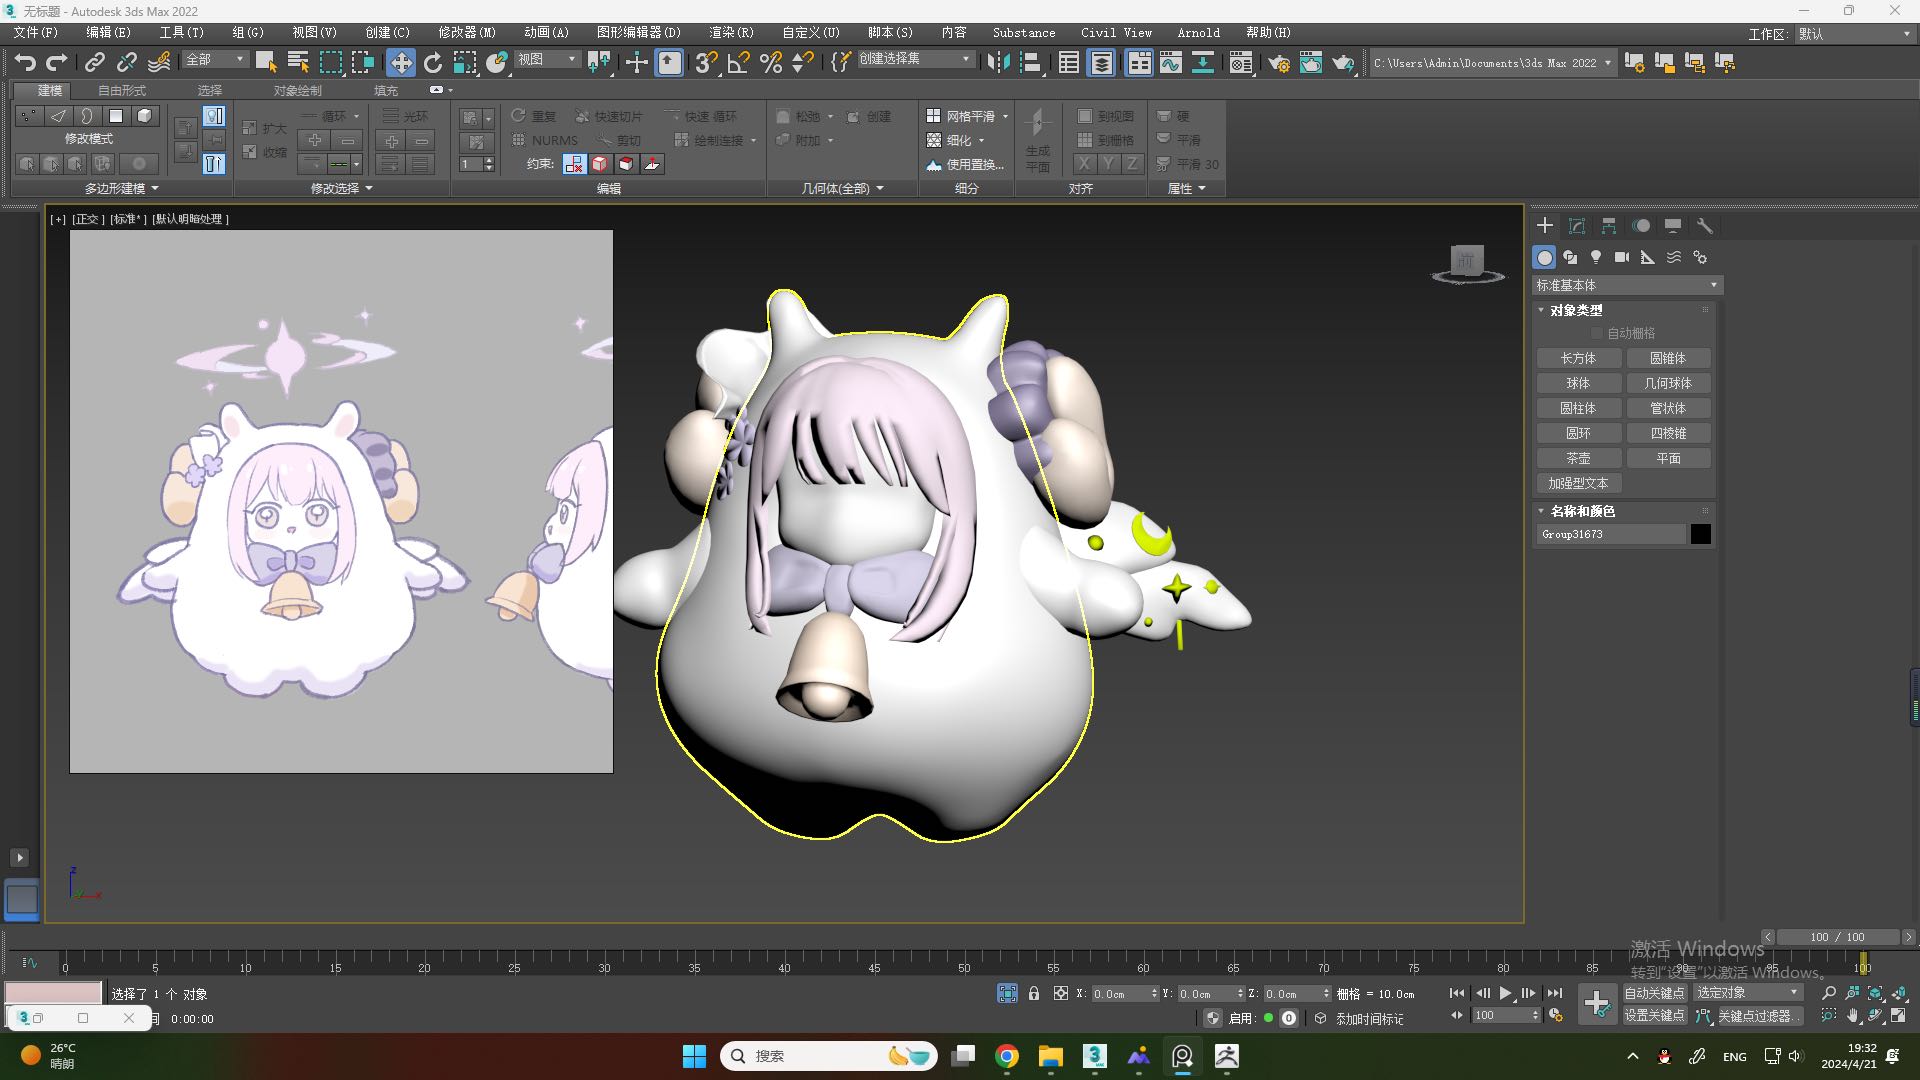Click the black object color swatch
This screenshot has width=1920, height=1080.
point(1700,535)
